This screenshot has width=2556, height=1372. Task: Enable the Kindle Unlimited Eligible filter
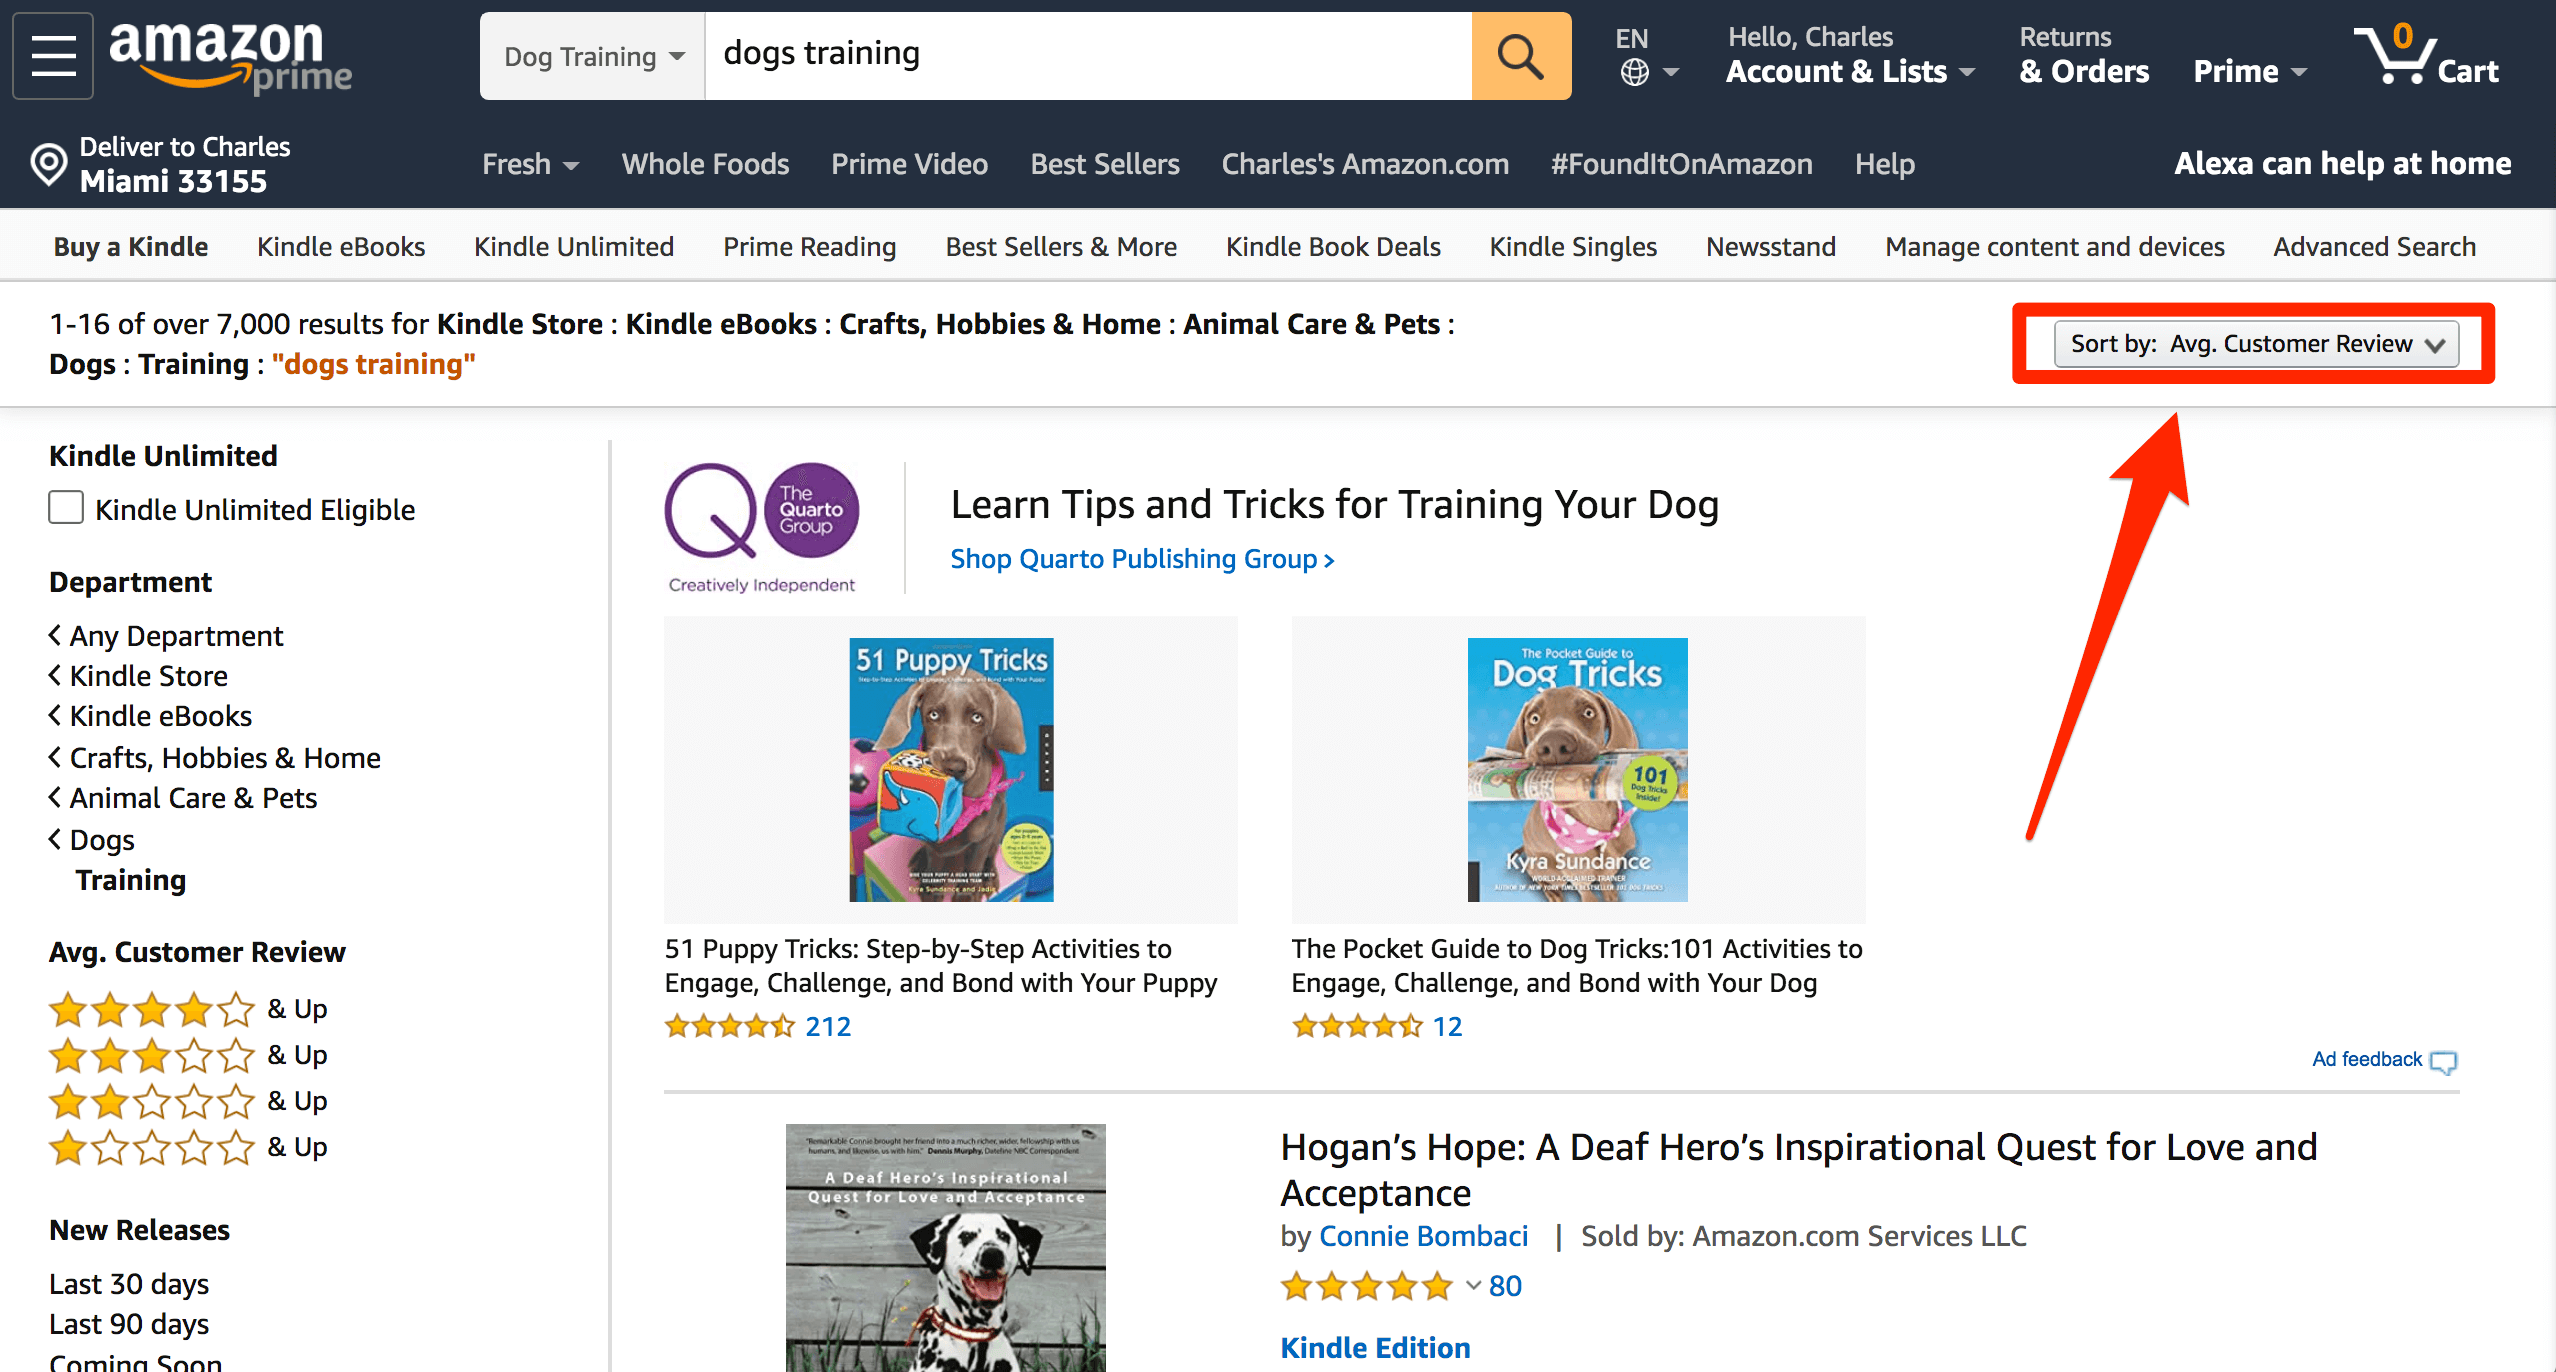coord(64,508)
